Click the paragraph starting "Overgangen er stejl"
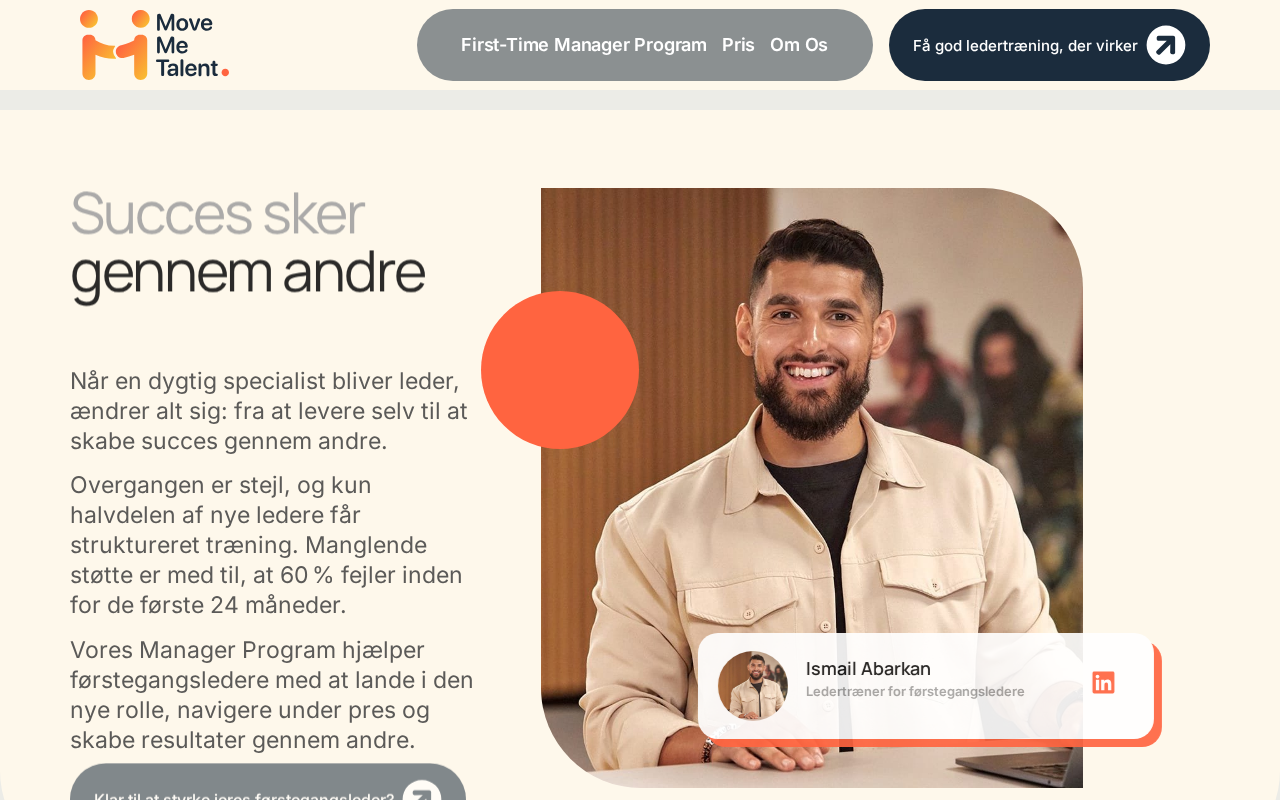The width and height of the screenshot is (1280, 800). click(x=266, y=545)
